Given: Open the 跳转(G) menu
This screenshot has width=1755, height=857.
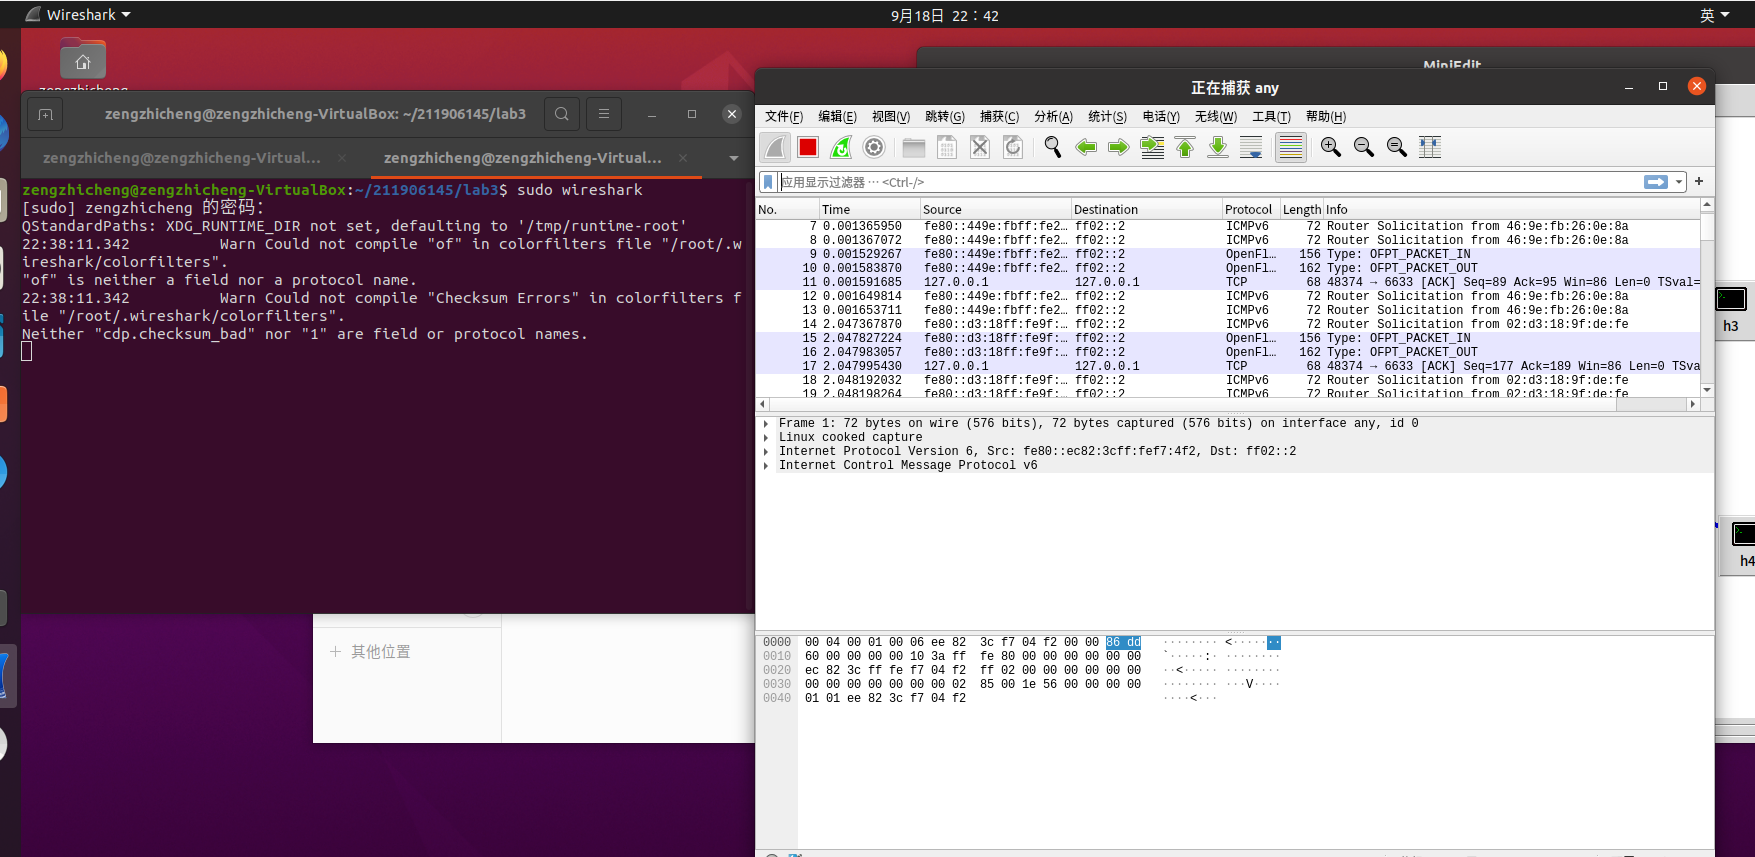Looking at the screenshot, I should (945, 117).
